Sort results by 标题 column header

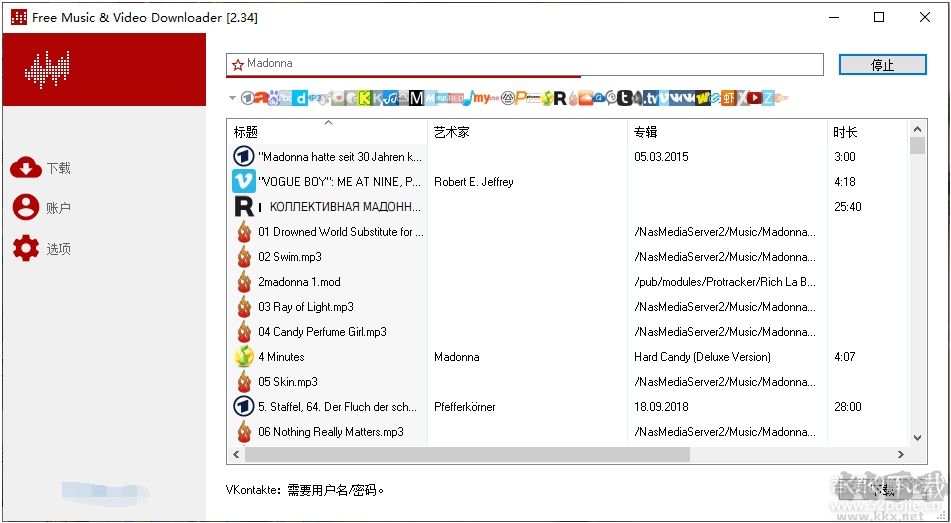(327, 132)
